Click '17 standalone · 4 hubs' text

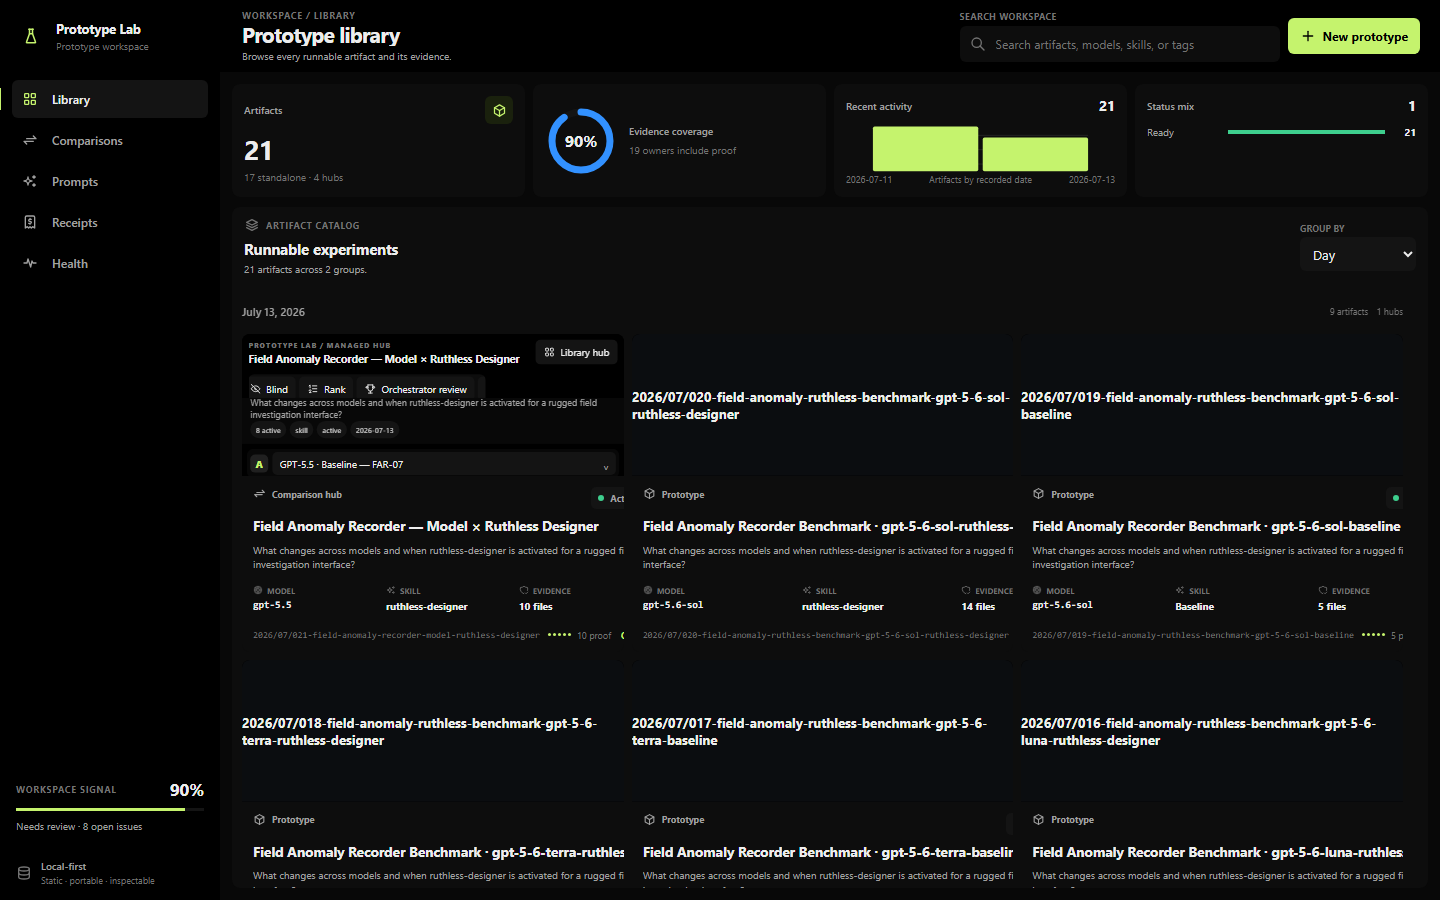click(x=293, y=177)
